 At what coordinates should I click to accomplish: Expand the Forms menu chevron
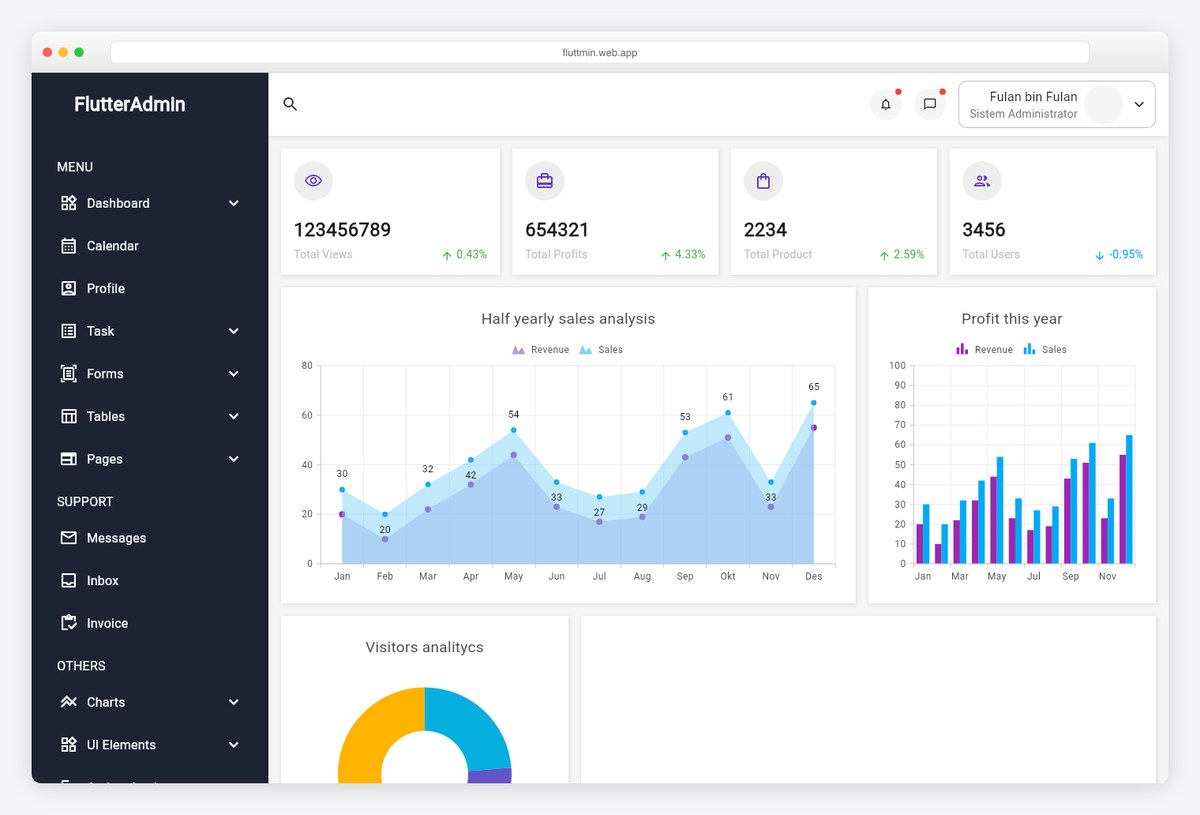[234, 374]
